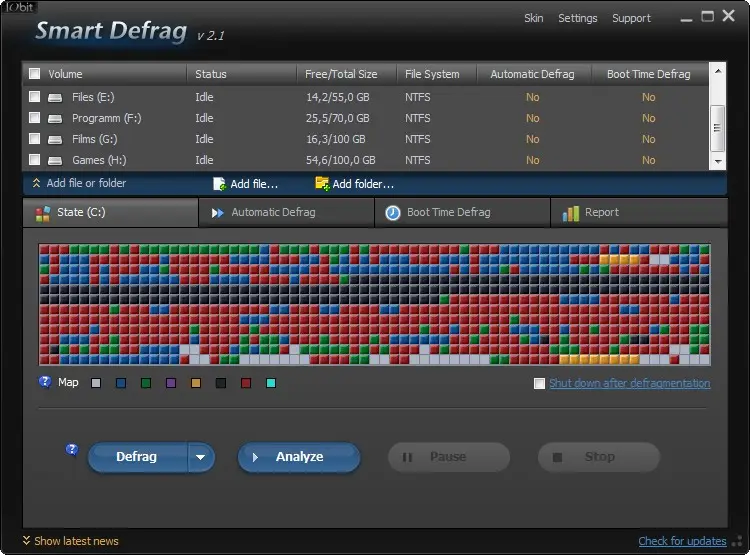The height and width of the screenshot is (555, 750).
Task: Switch to the State (C:) tab
Action: (x=110, y=213)
